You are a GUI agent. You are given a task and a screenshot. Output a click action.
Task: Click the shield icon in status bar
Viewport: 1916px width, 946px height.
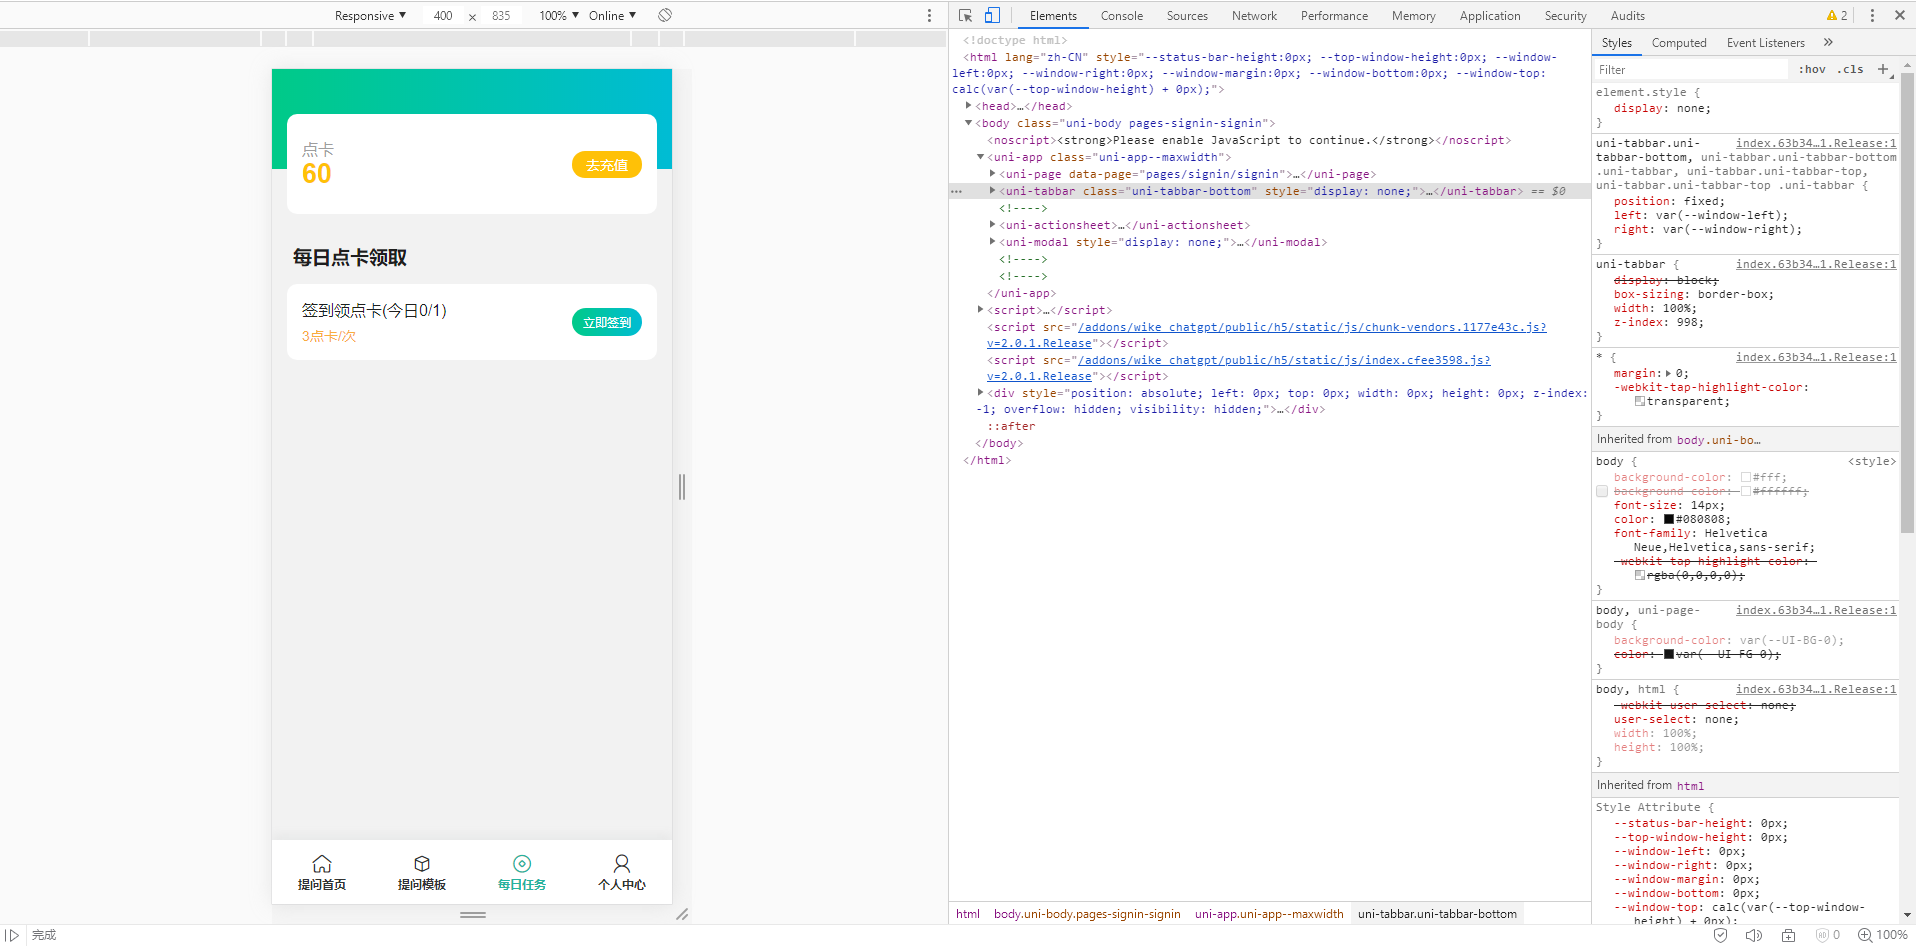point(1720,935)
